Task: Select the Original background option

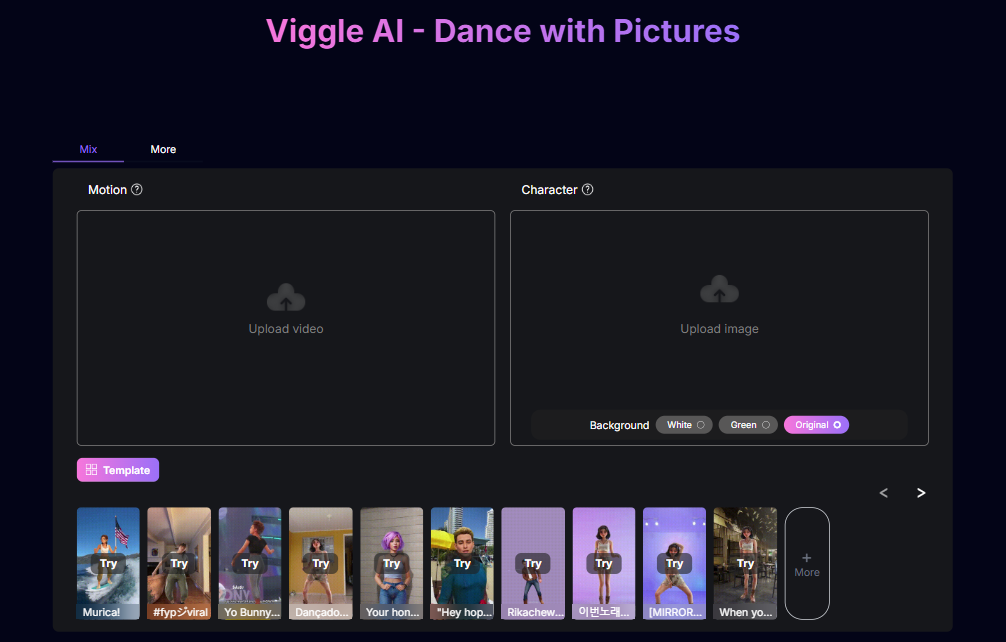Action: [816, 425]
